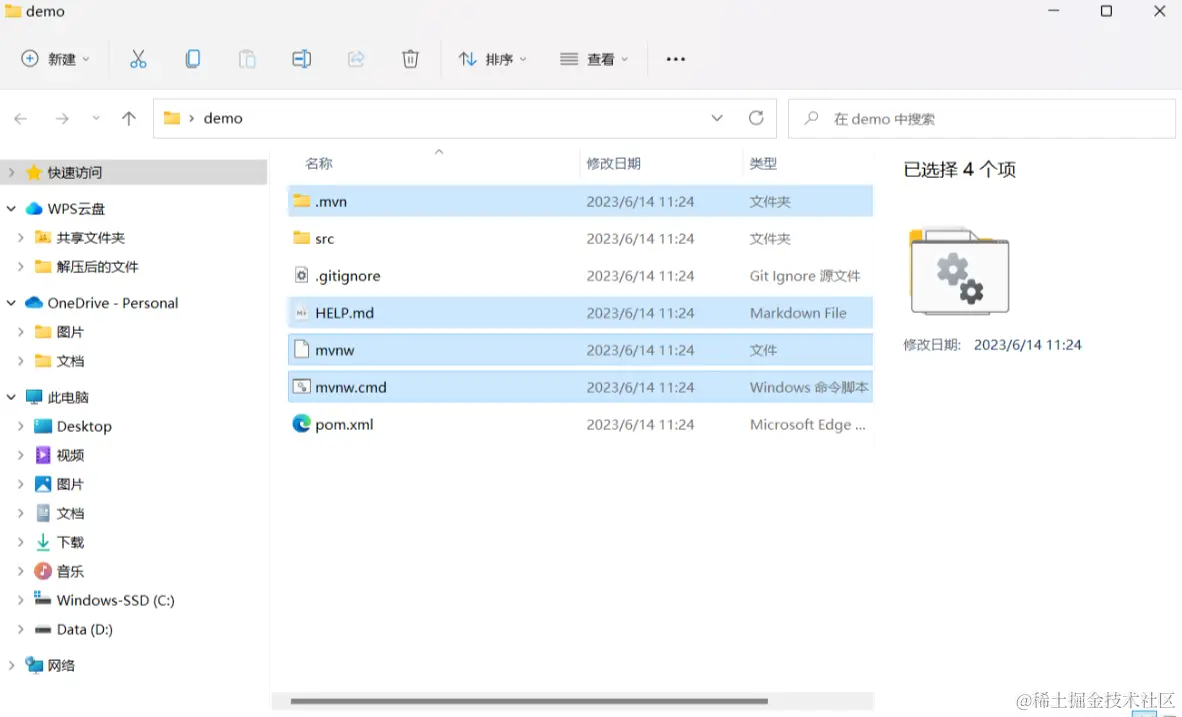Click the search demo input field
The image size is (1182, 717).
[981, 118]
